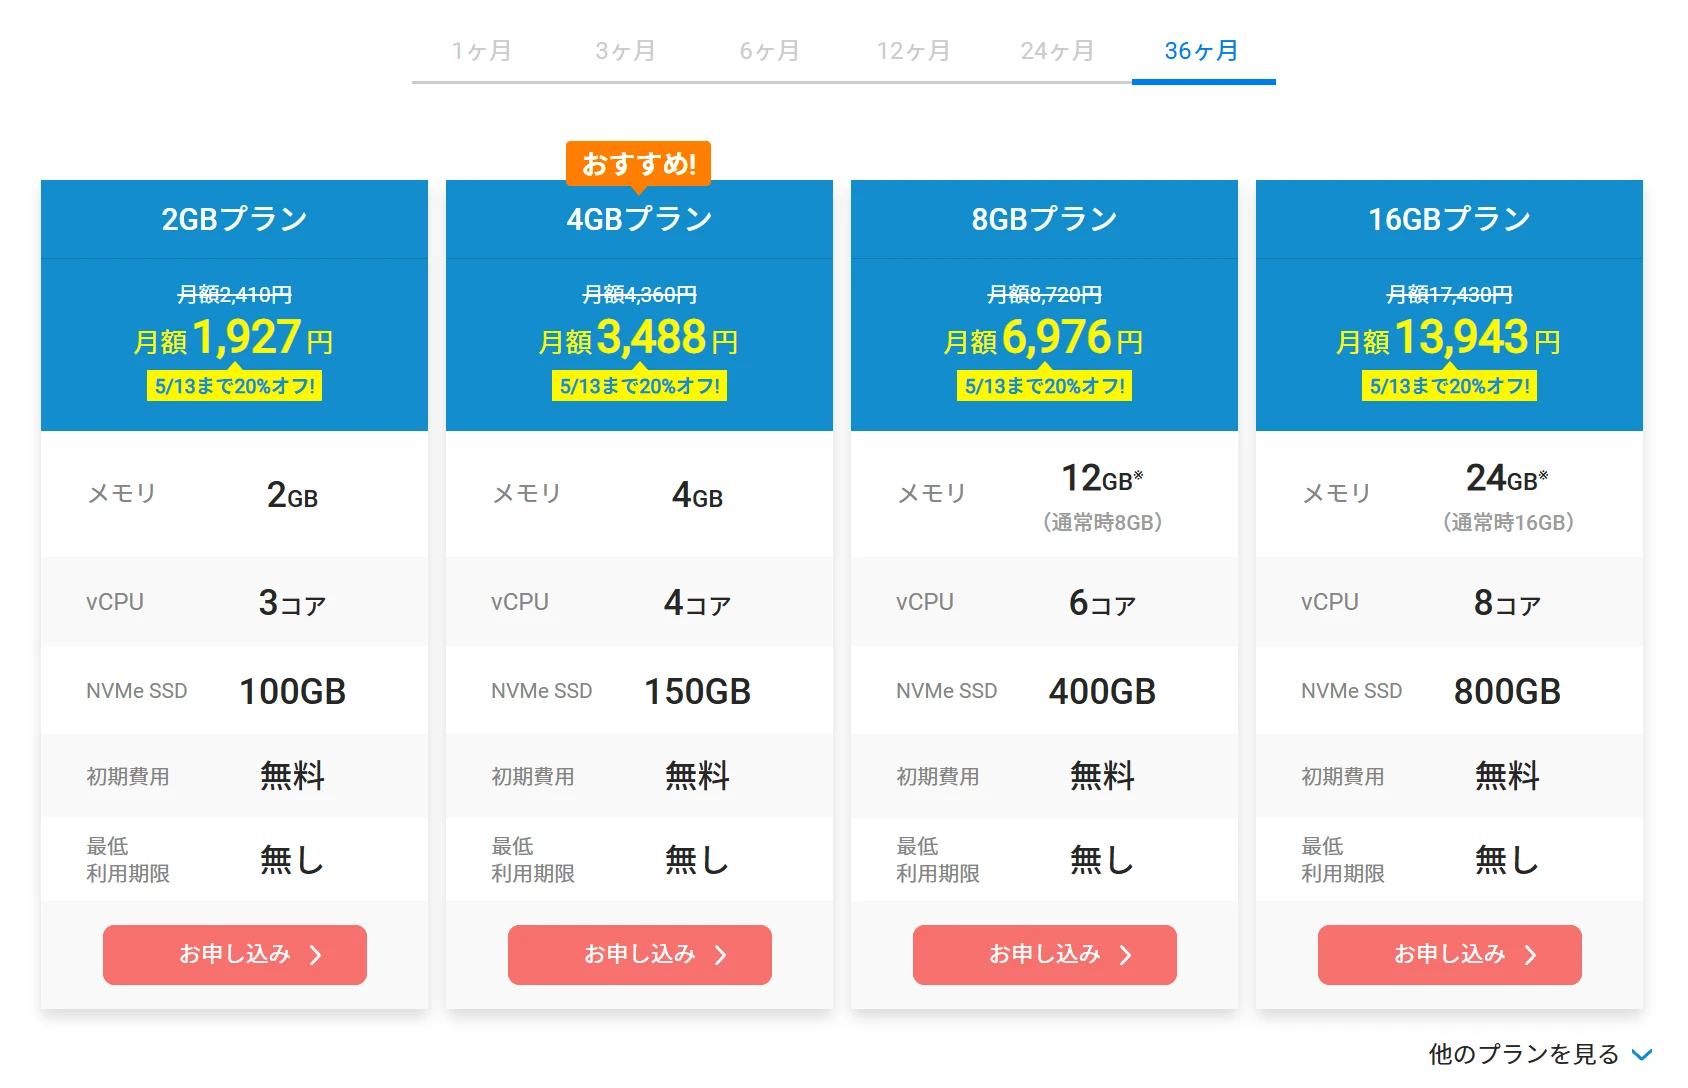Open the 24ヶ月 pricing tab
1688x1088 pixels.
point(1058,51)
